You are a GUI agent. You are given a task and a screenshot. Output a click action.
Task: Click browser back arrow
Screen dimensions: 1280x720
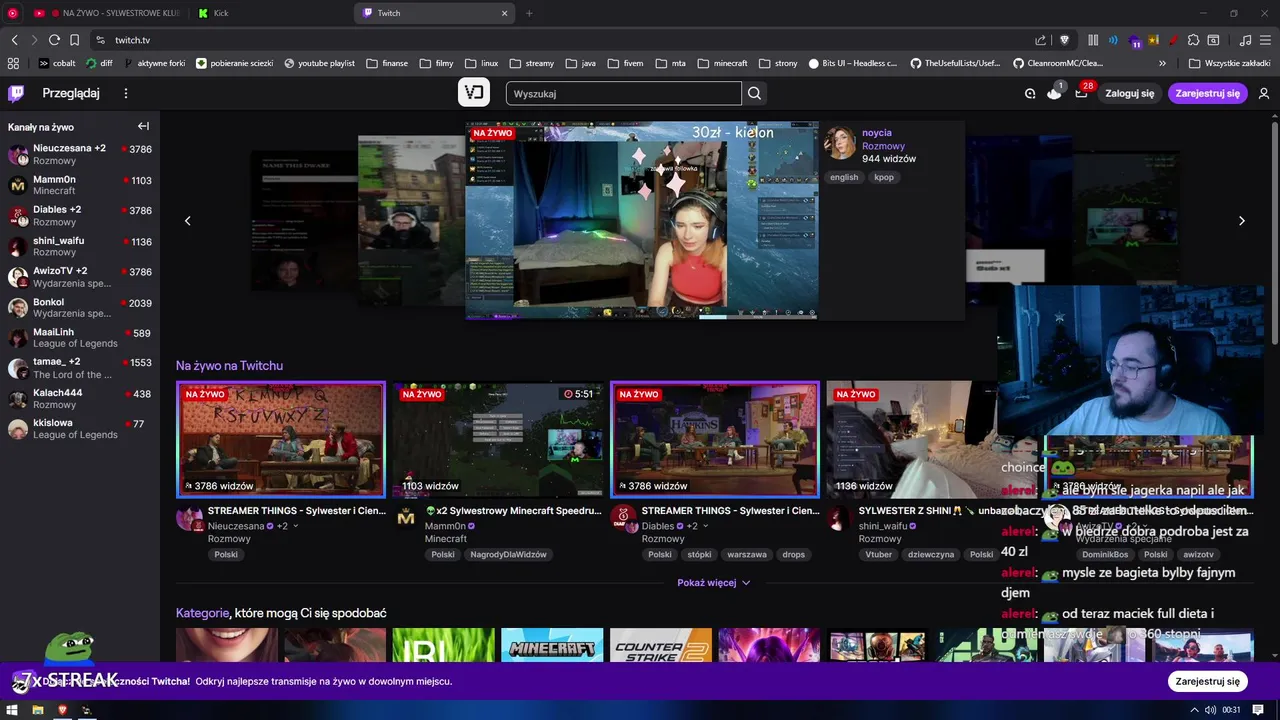[x=14, y=40]
